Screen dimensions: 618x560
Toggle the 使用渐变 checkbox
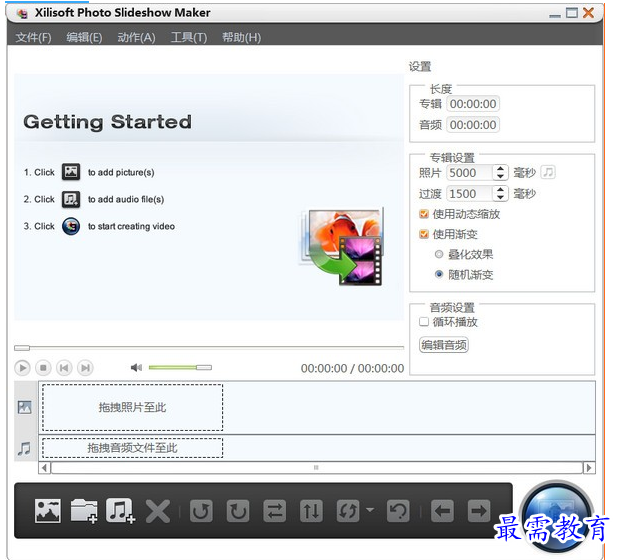(x=424, y=234)
